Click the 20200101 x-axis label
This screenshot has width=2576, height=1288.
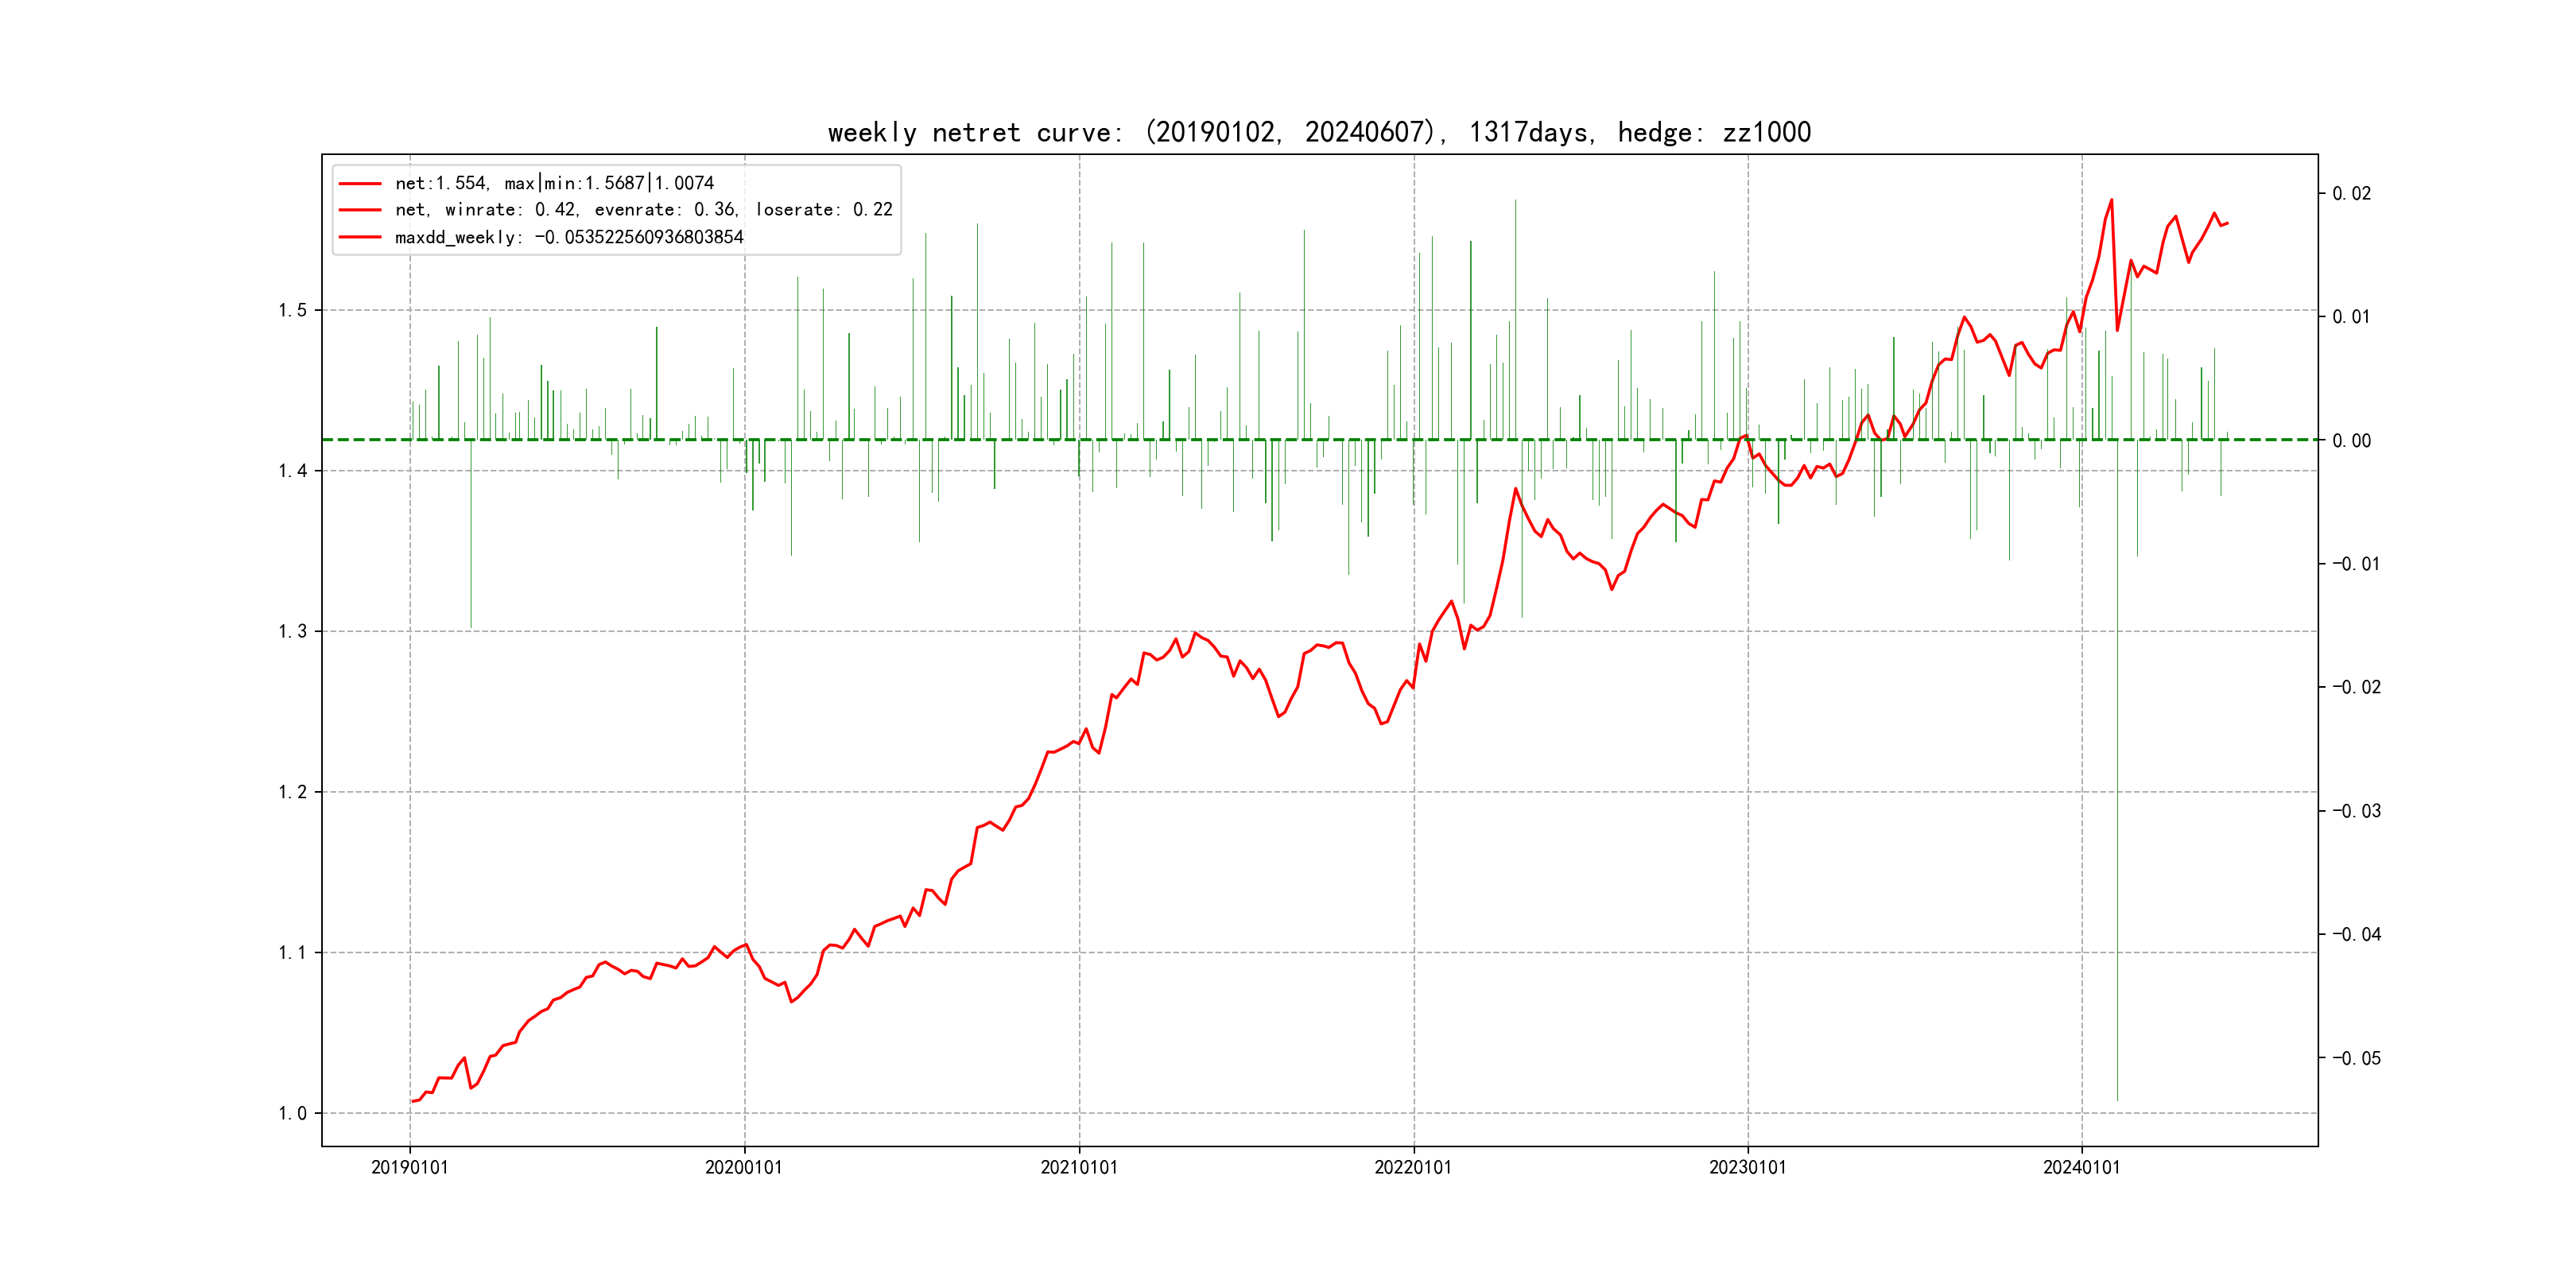(744, 1167)
